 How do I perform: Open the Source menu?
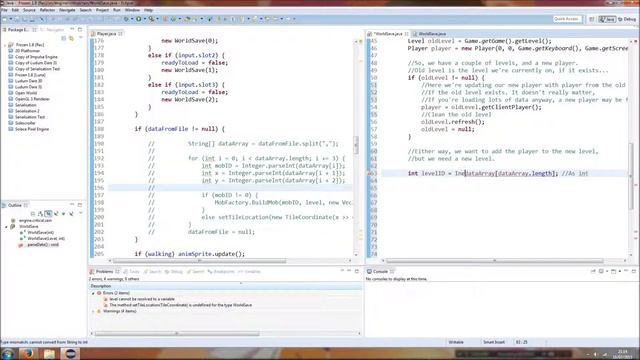[x=29, y=10]
